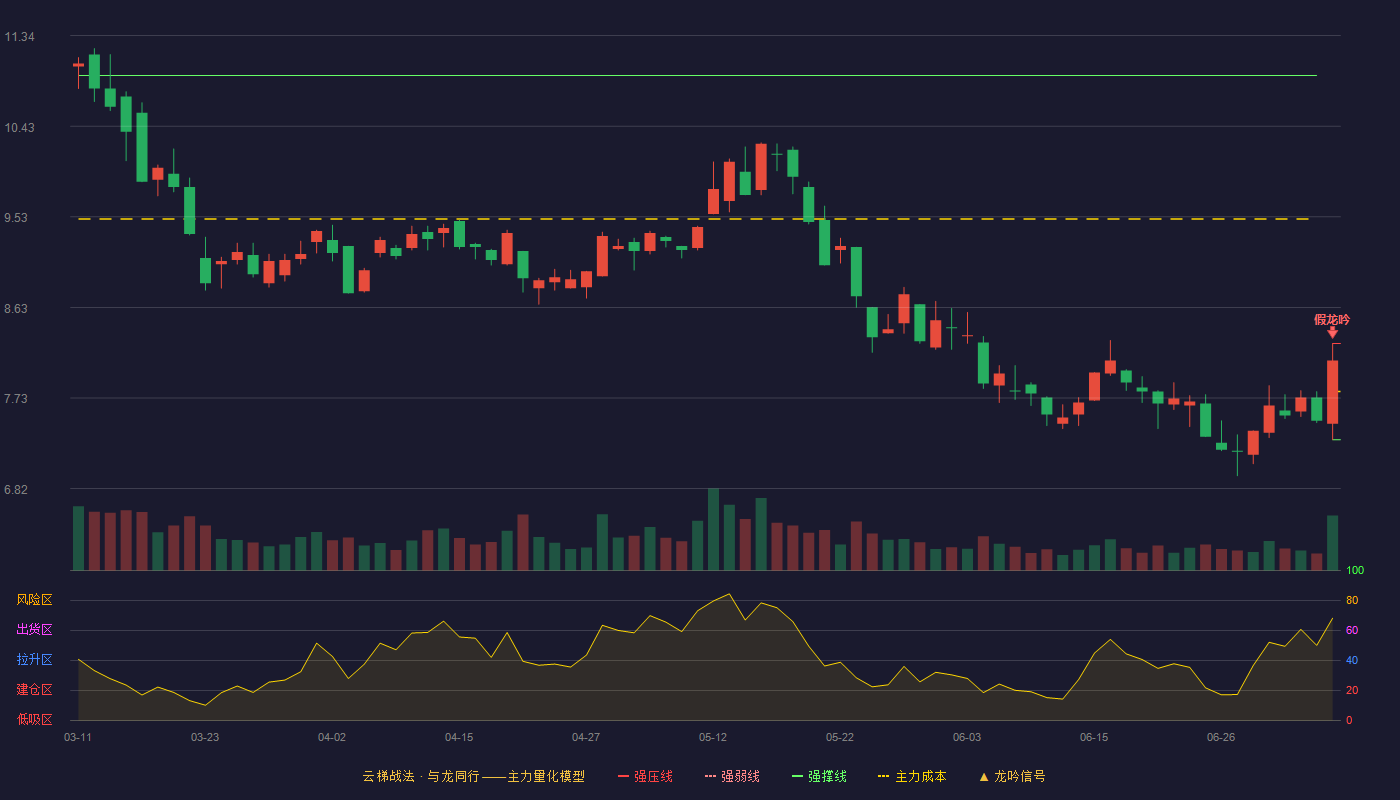The height and width of the screenshot is (800, 1400).
Task: Click the 20 indicator scale value
Action: (1352, 690)
